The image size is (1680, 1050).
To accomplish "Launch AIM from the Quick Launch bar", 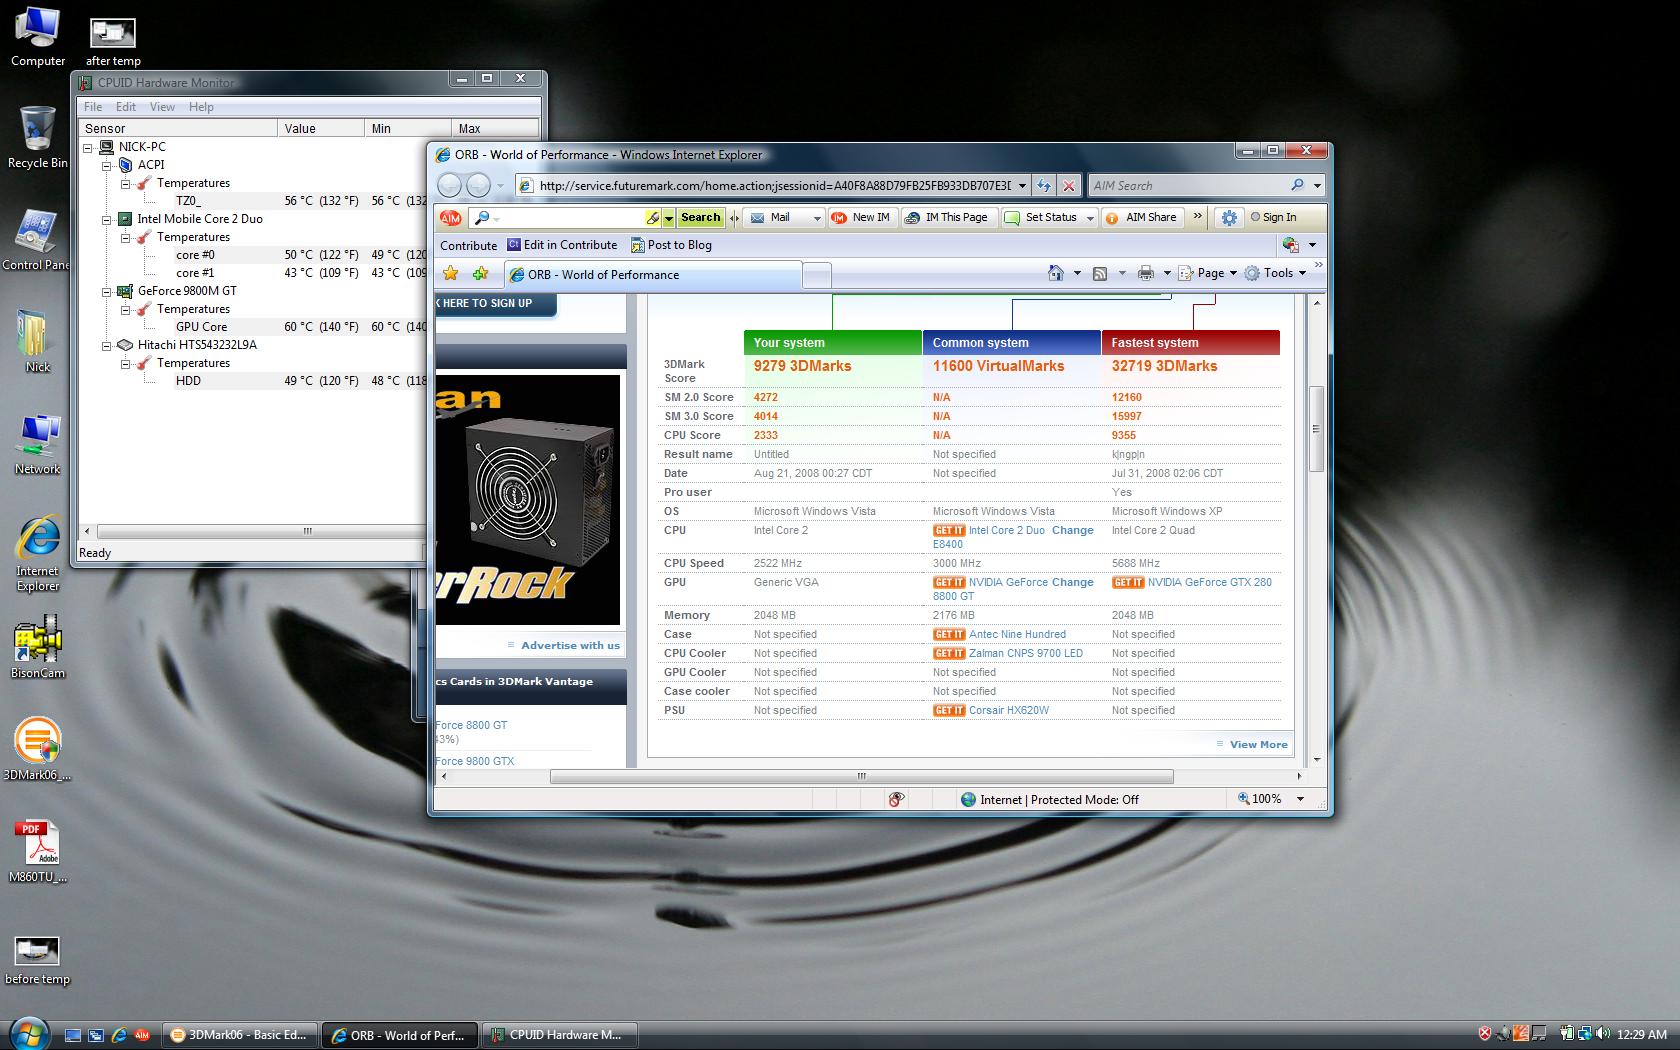I will (142, 1035).
